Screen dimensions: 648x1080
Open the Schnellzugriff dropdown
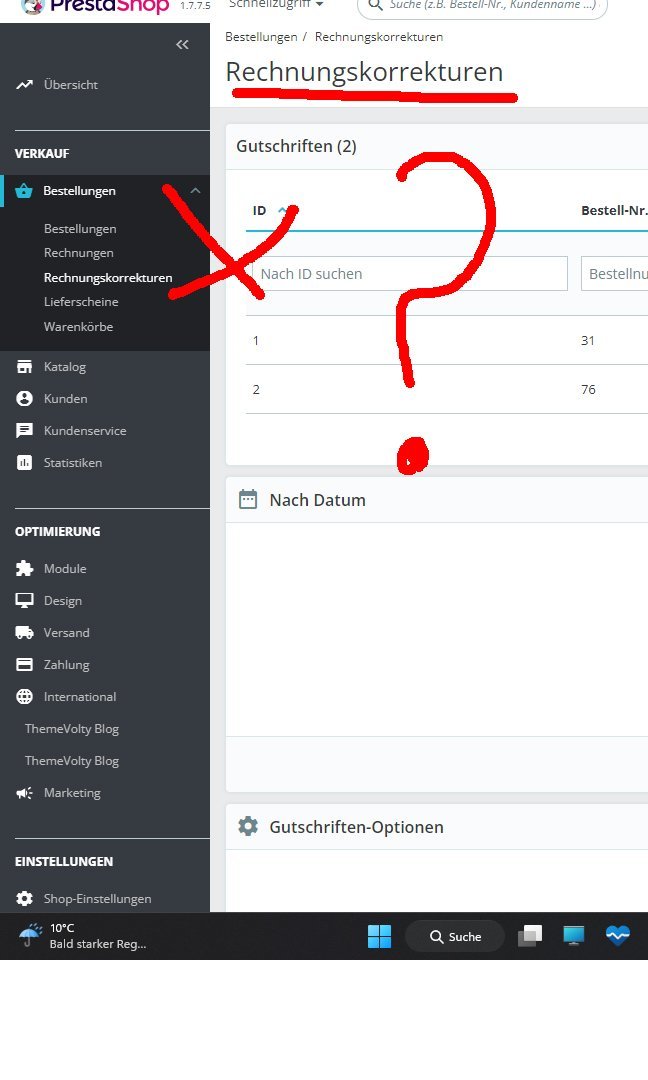pyautogui.click(x=275, y=5)
